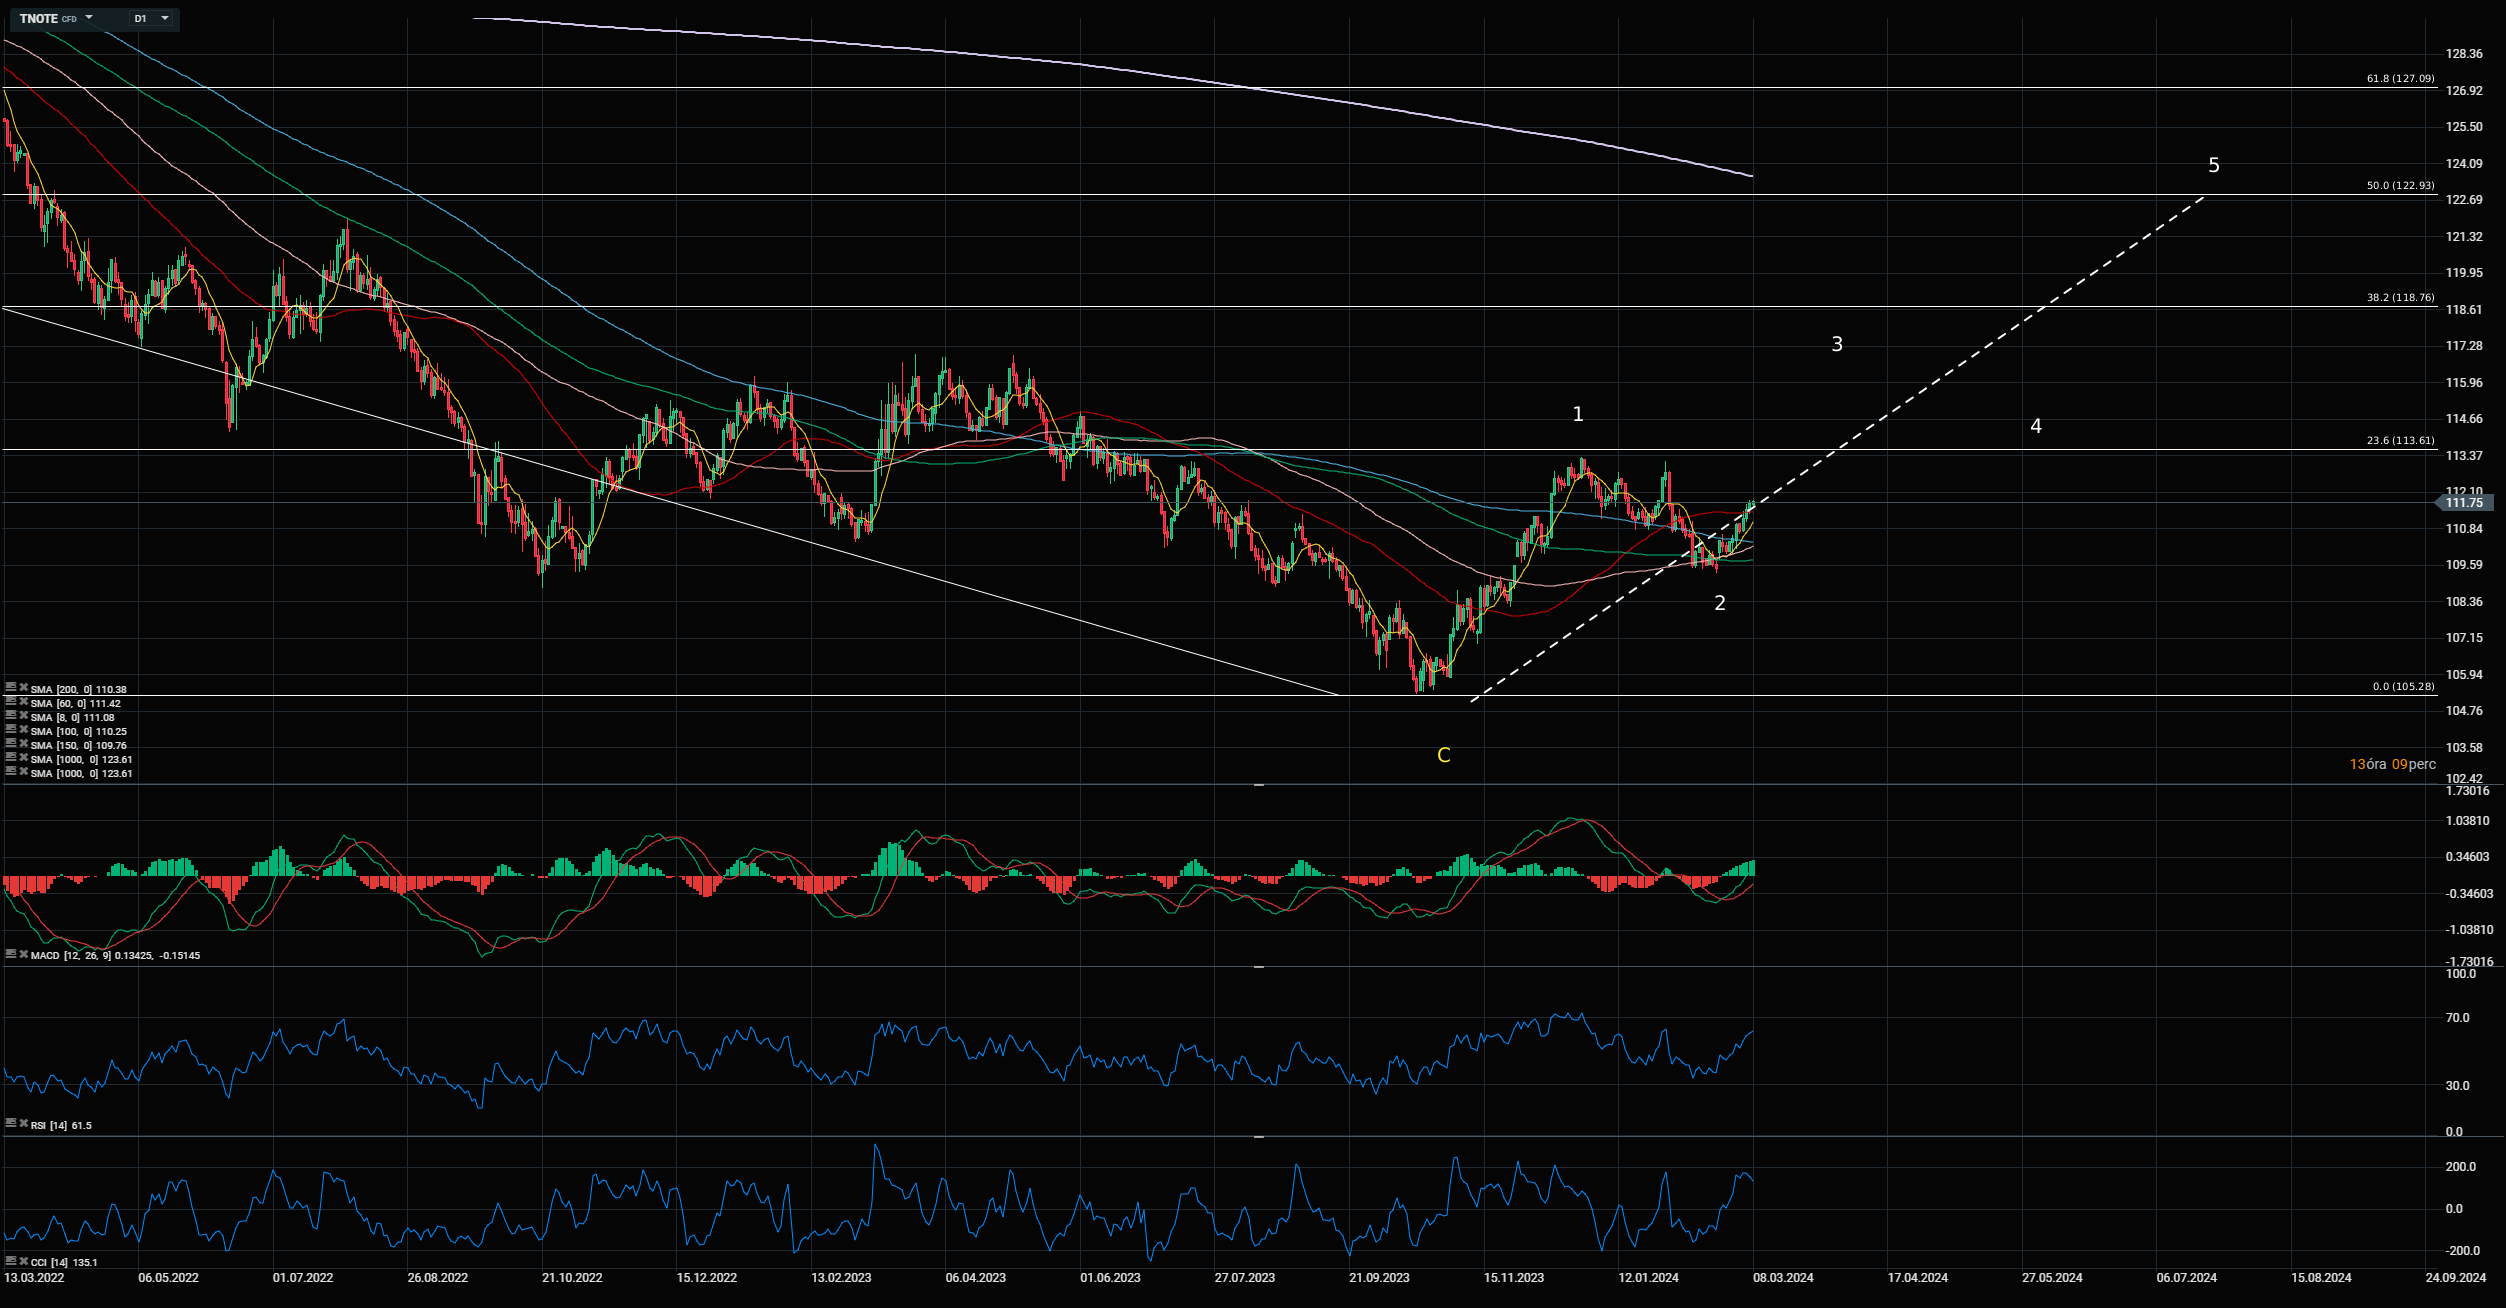Remove the MACD indicator with X icon
2506x1308 pixels.
click(23, 954)
